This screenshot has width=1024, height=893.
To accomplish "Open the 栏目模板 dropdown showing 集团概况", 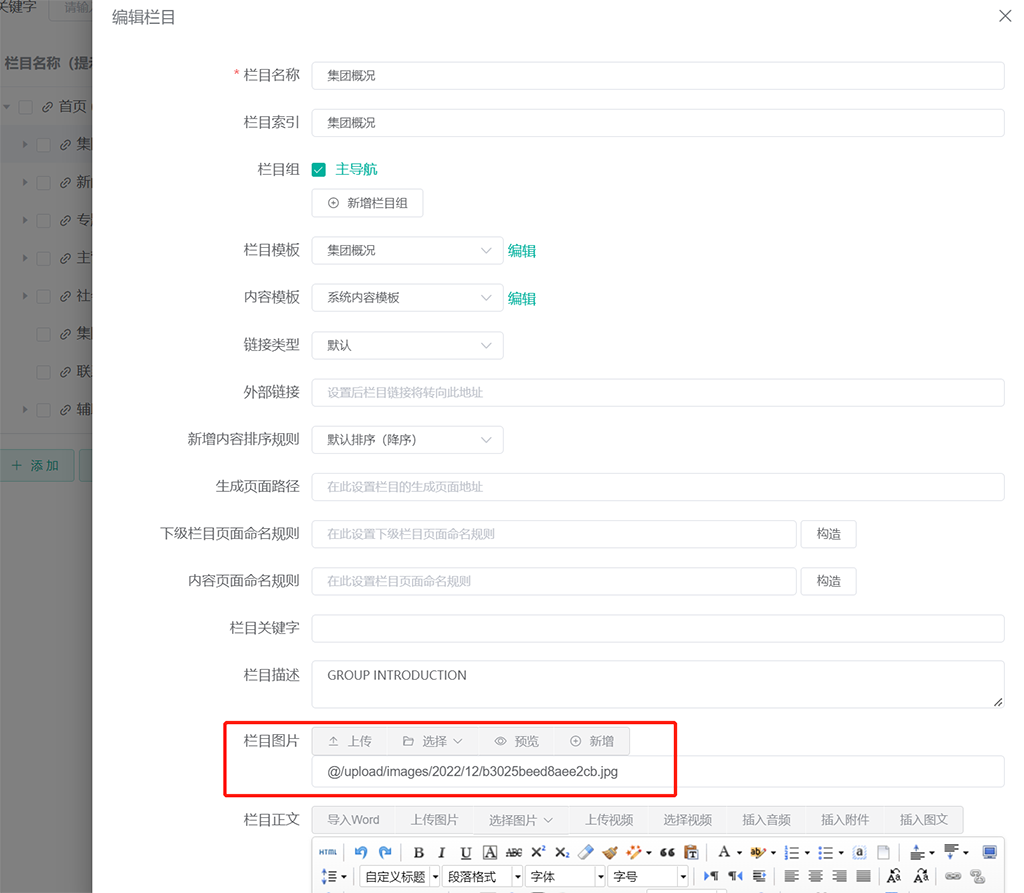I will click(x=407, y=251).
